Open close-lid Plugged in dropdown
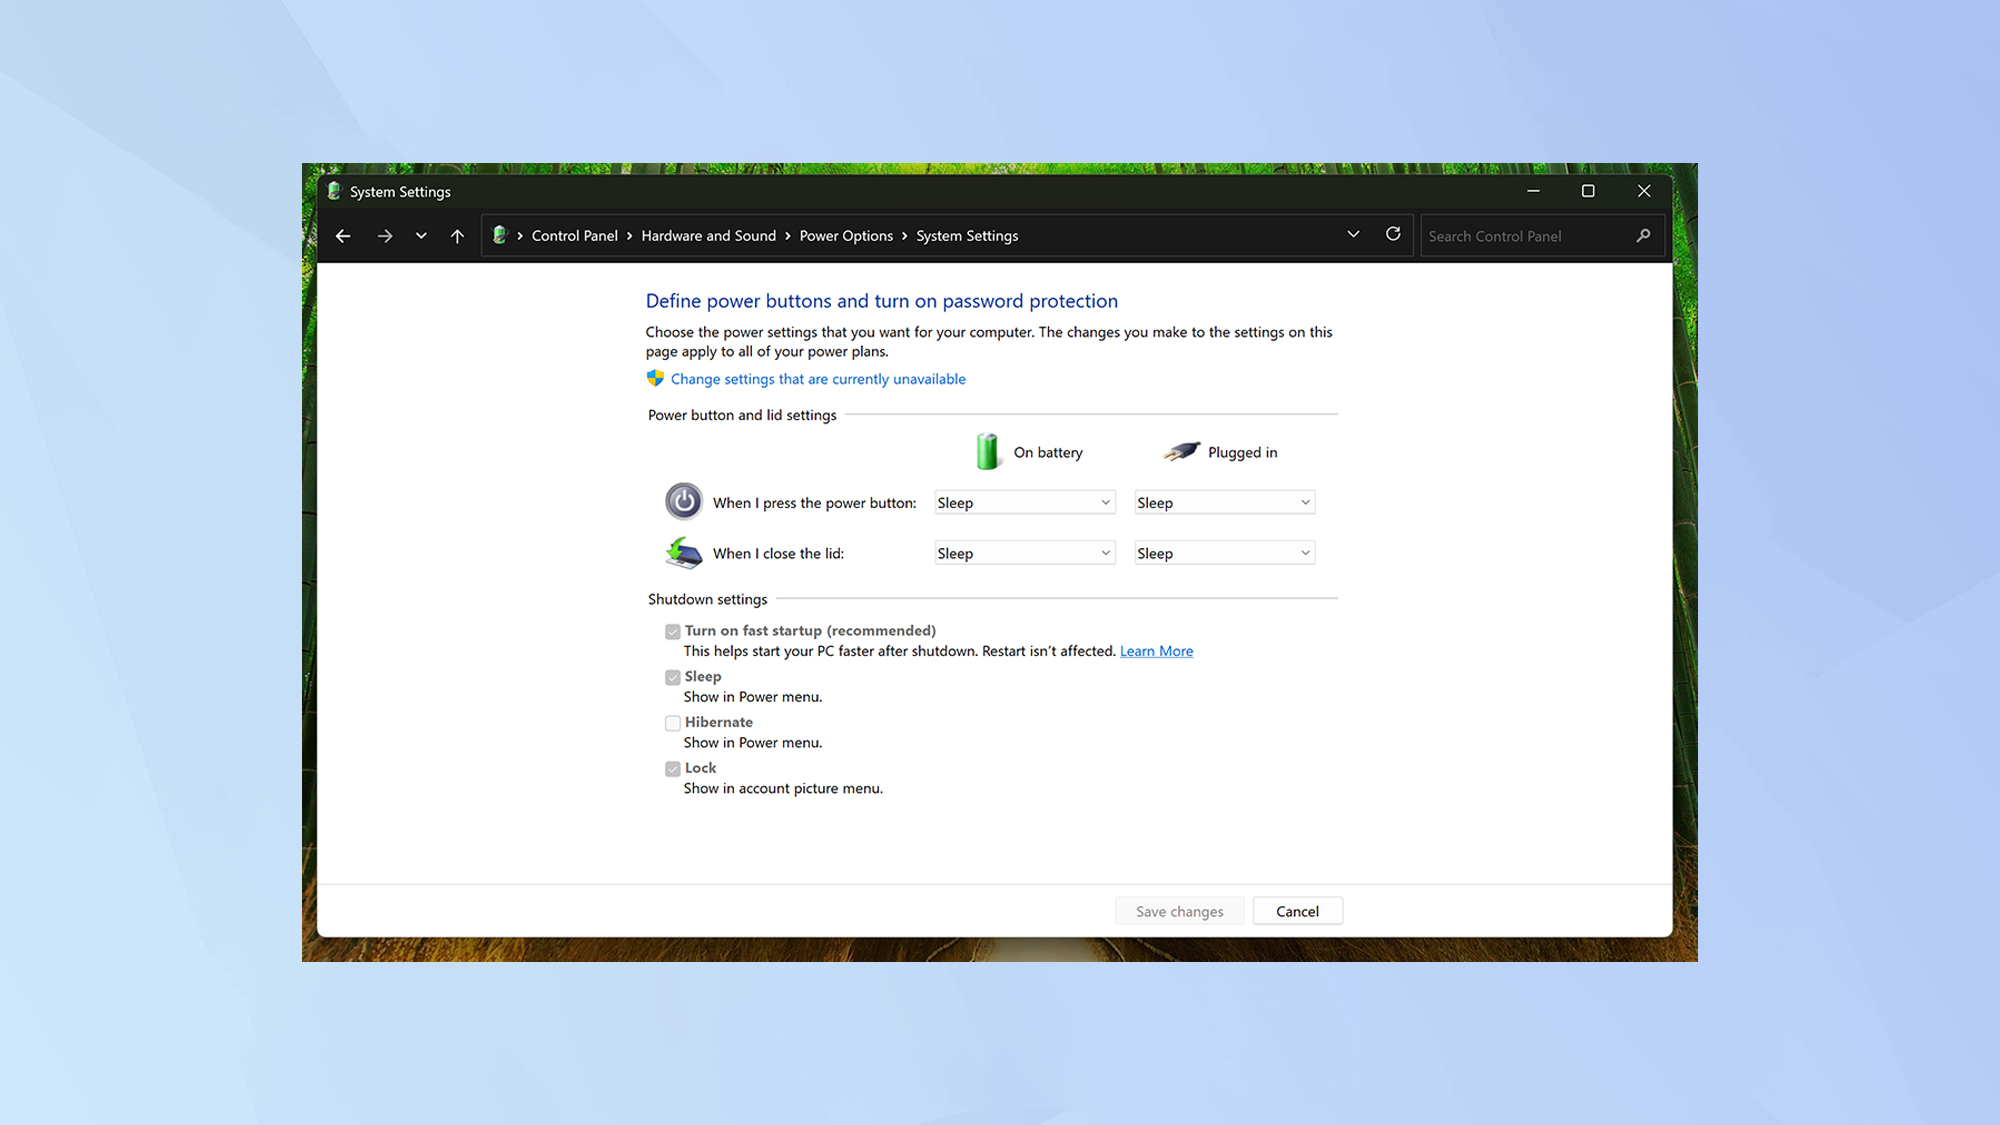This screenshot has width=2000, height=1125. coord(1224,554)
